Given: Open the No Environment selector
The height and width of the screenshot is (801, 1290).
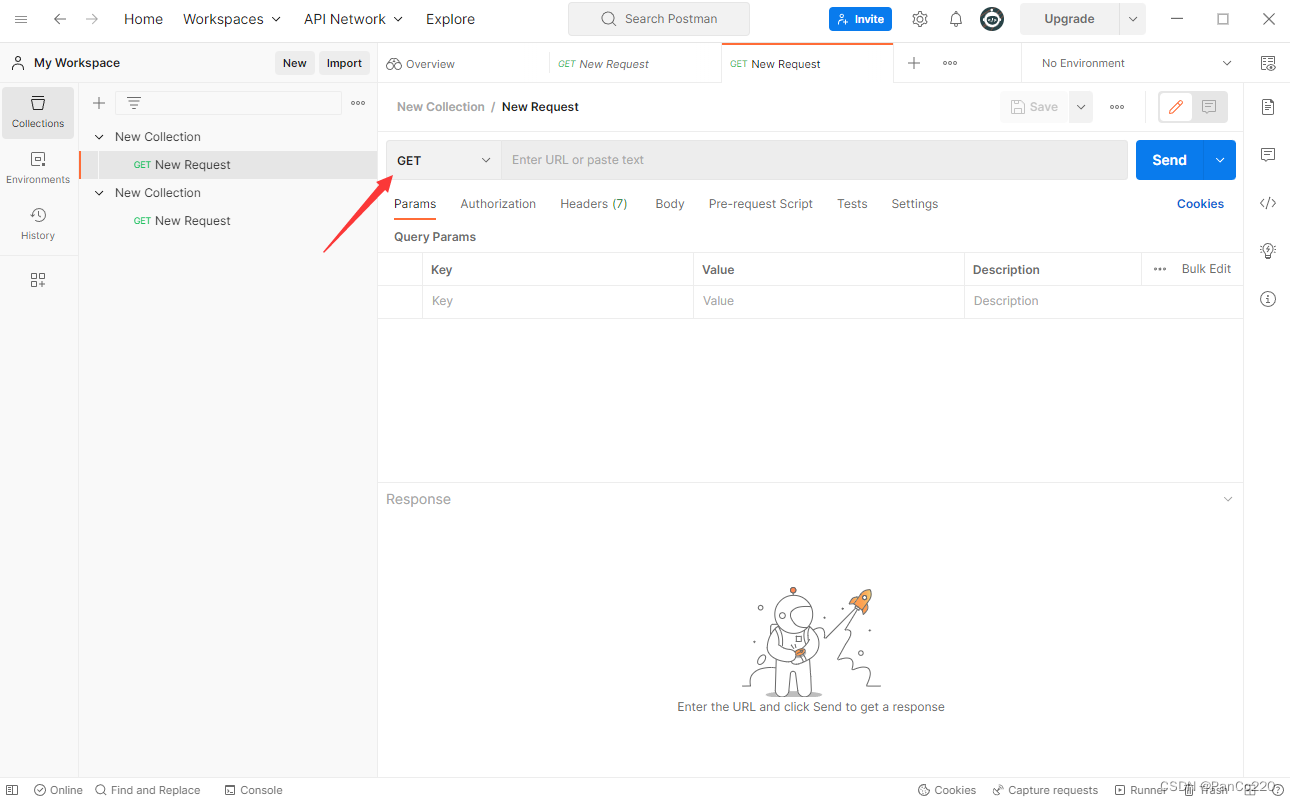Looking at the screenshot, I should tap(1136, 63).
